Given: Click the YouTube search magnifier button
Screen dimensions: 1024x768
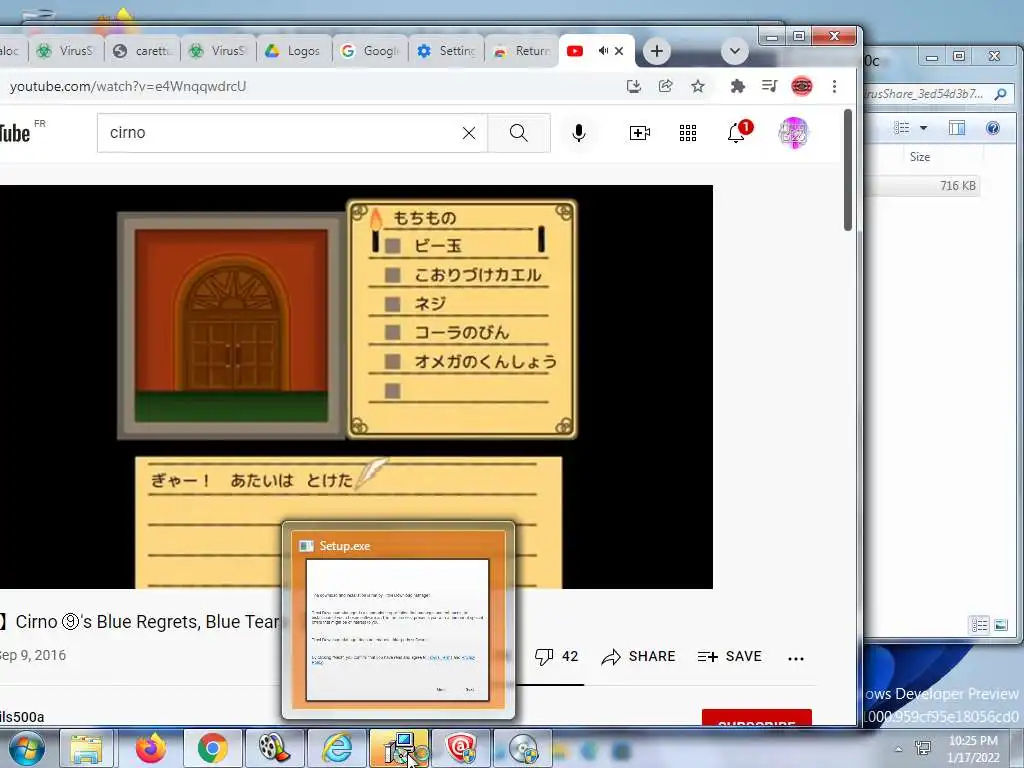Looking at the screenshot, I should (519, 133).
